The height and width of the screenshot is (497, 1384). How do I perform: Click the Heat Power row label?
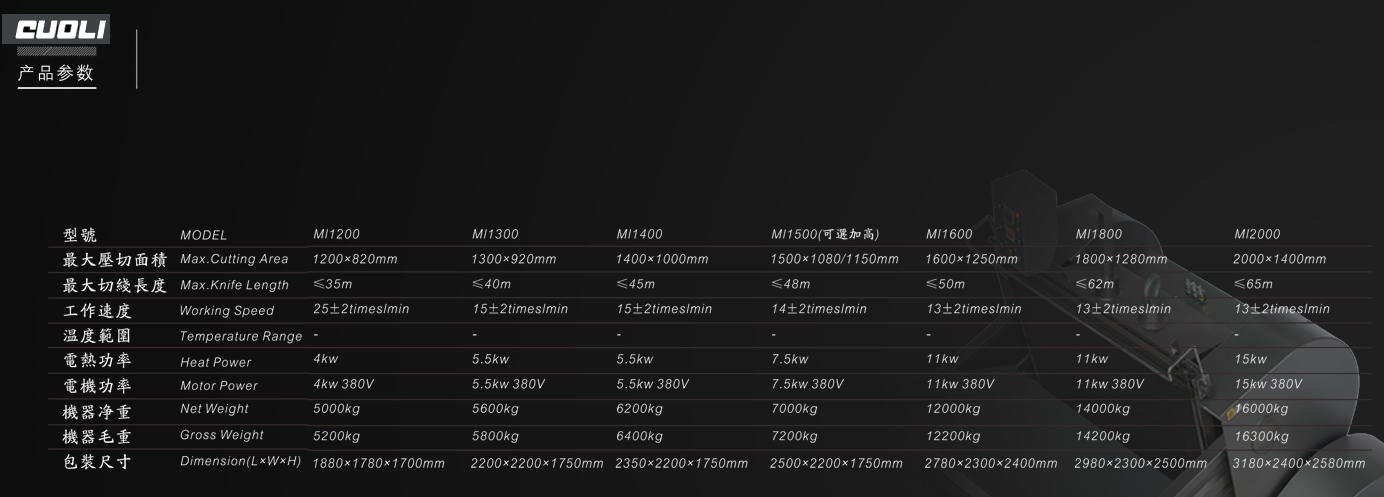tap(215, 362)
